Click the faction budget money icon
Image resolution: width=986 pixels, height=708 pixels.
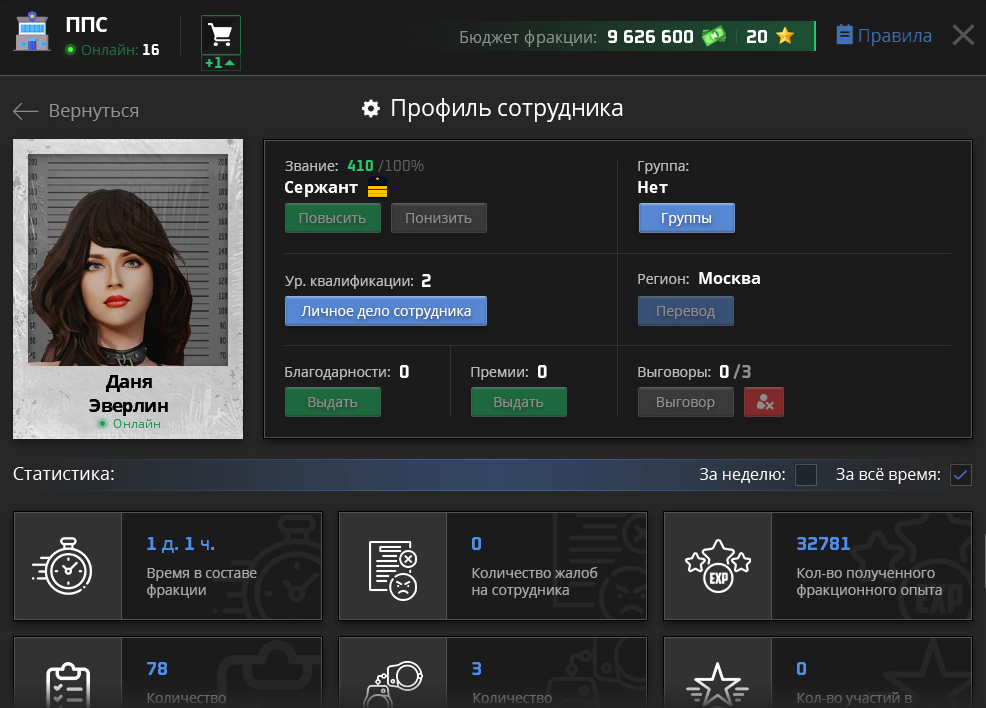click(712, 36)
